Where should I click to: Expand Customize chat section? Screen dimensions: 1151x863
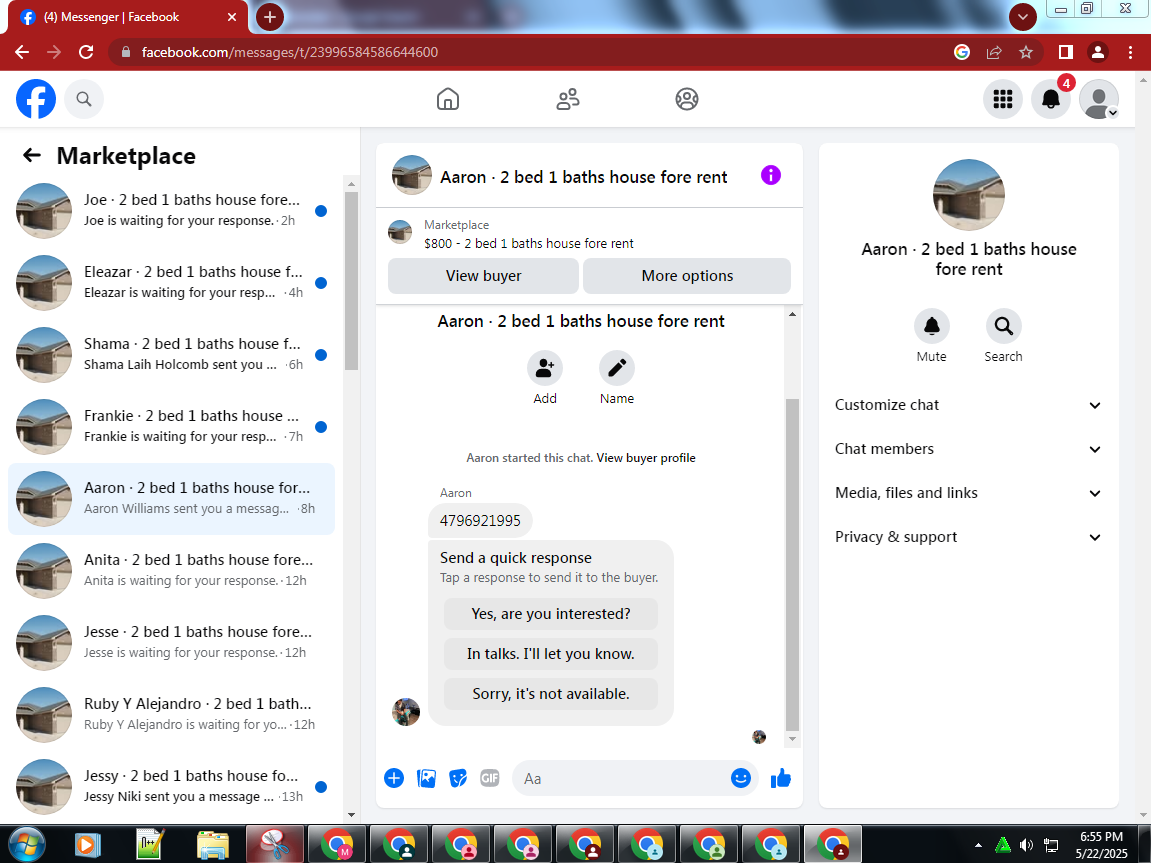[968, 405]
